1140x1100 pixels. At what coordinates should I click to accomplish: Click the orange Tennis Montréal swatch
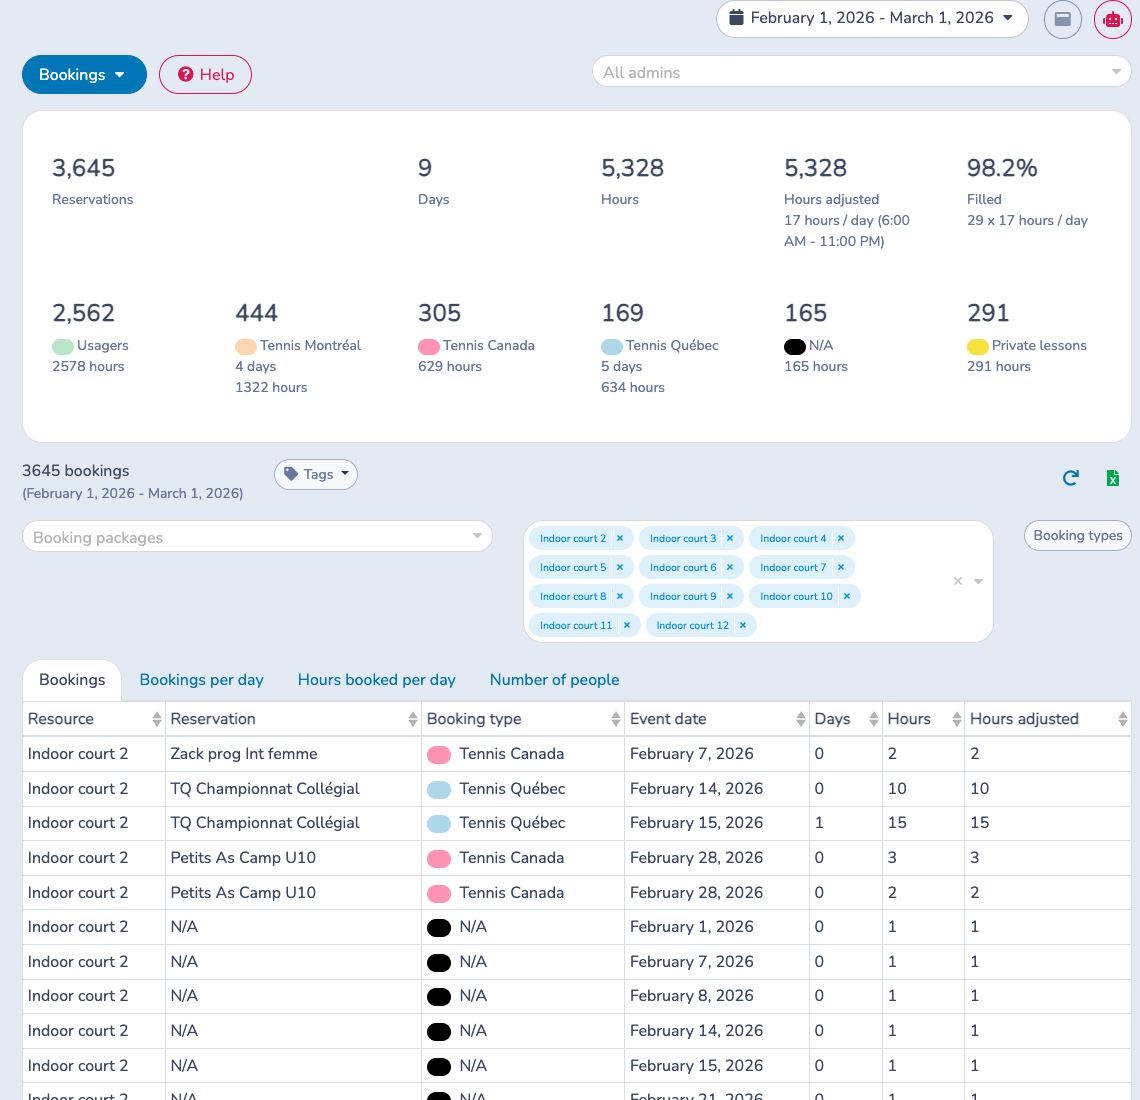pyautogui.click(x=246, y=346)
